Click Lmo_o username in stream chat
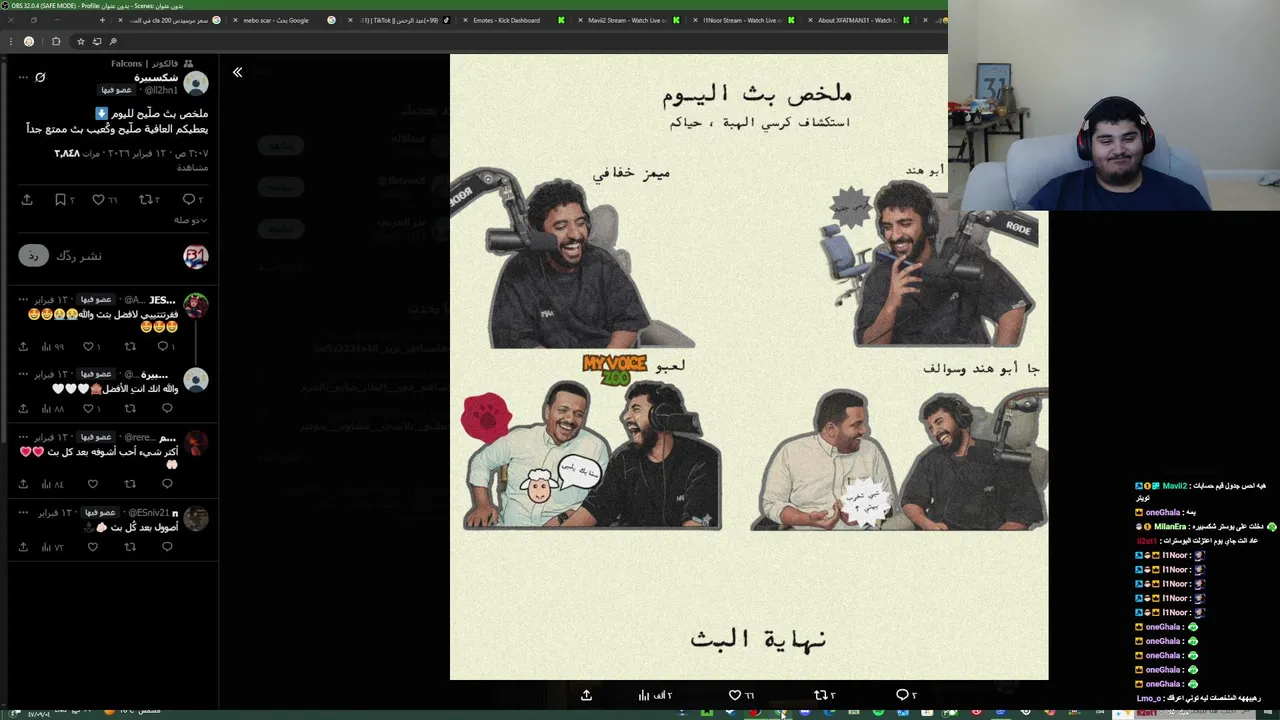This screenshot has height=720, width=1280. click(1149, 698)
